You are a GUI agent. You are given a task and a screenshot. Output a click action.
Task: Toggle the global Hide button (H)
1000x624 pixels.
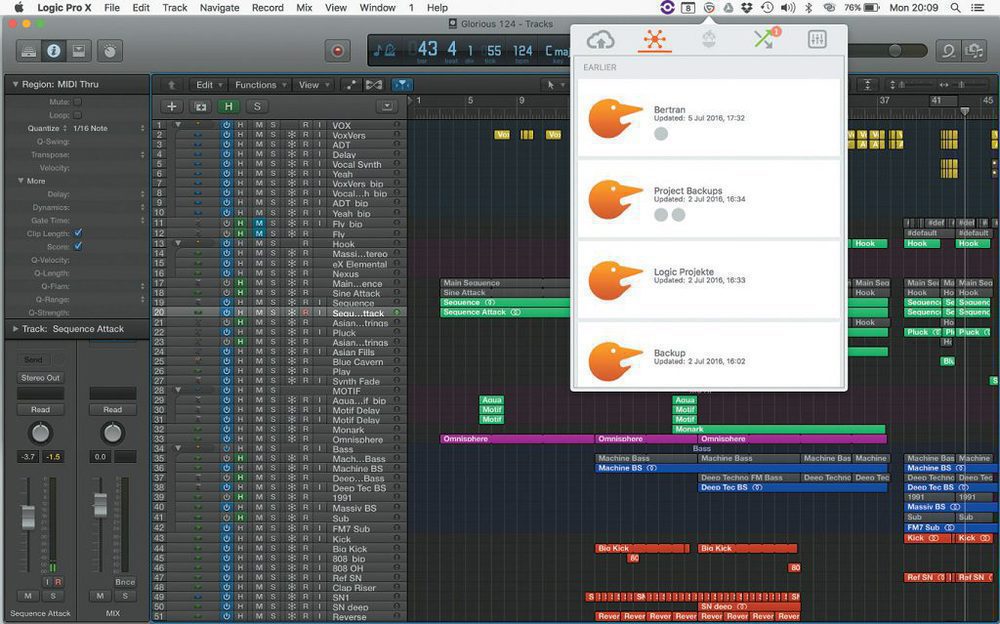pos(228,107)
